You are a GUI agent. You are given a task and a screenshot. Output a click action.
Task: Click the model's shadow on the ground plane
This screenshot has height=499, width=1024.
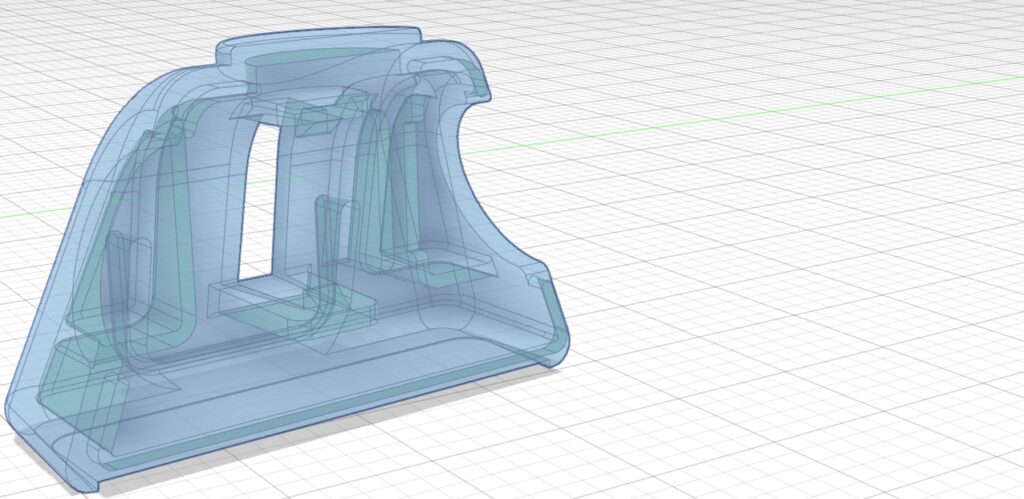click(x=300, y=462)
